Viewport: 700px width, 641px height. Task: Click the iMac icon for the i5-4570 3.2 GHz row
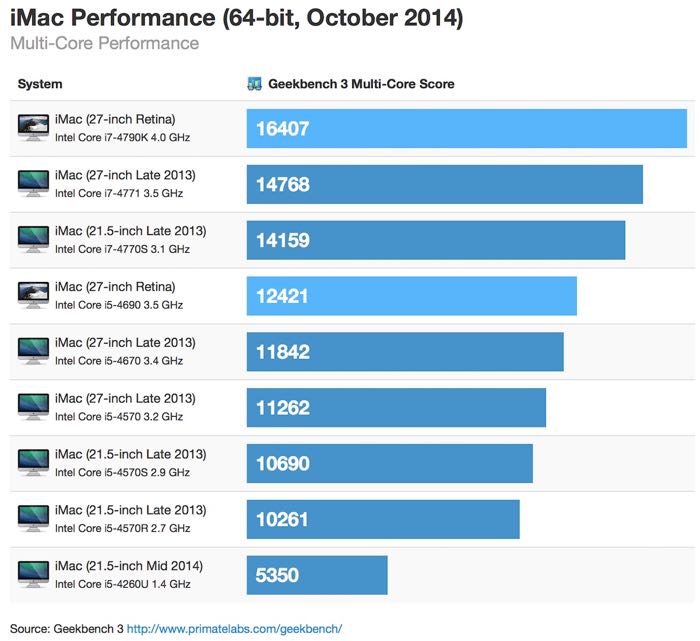33,407
